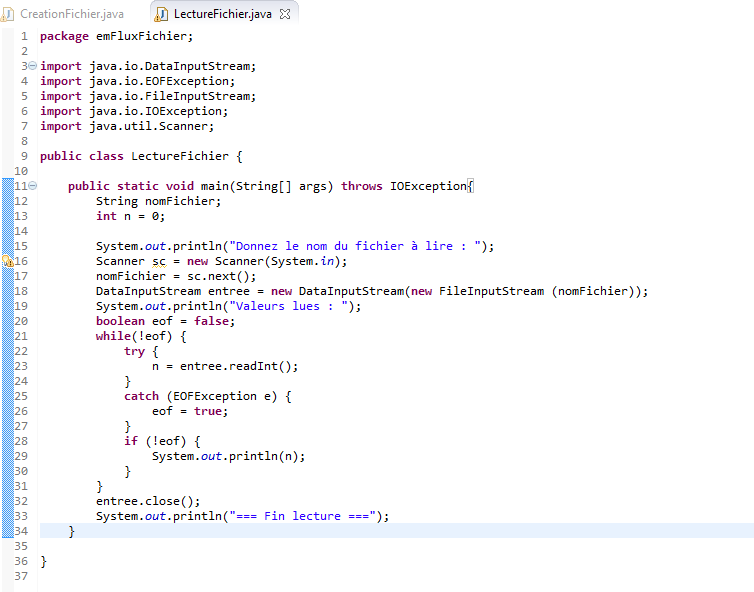Select the LectureFichier.java editor tab
The height and width of the screenshot is (592, 754).
221,14
